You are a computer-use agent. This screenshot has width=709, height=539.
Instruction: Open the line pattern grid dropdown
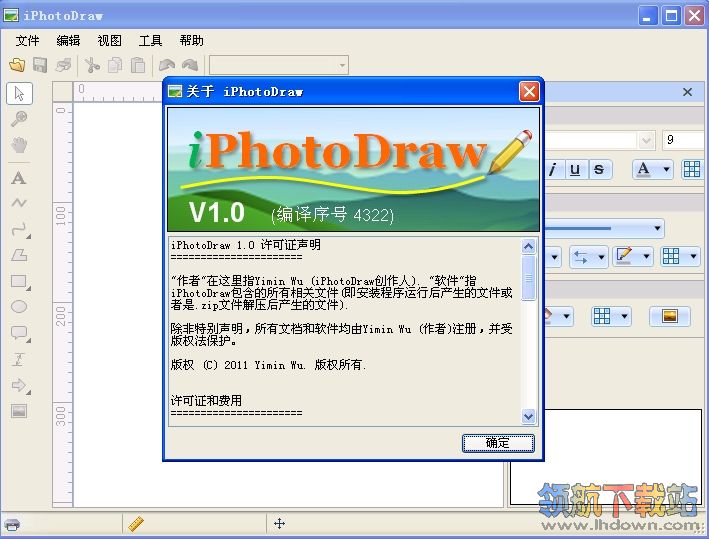coord(680,257)
